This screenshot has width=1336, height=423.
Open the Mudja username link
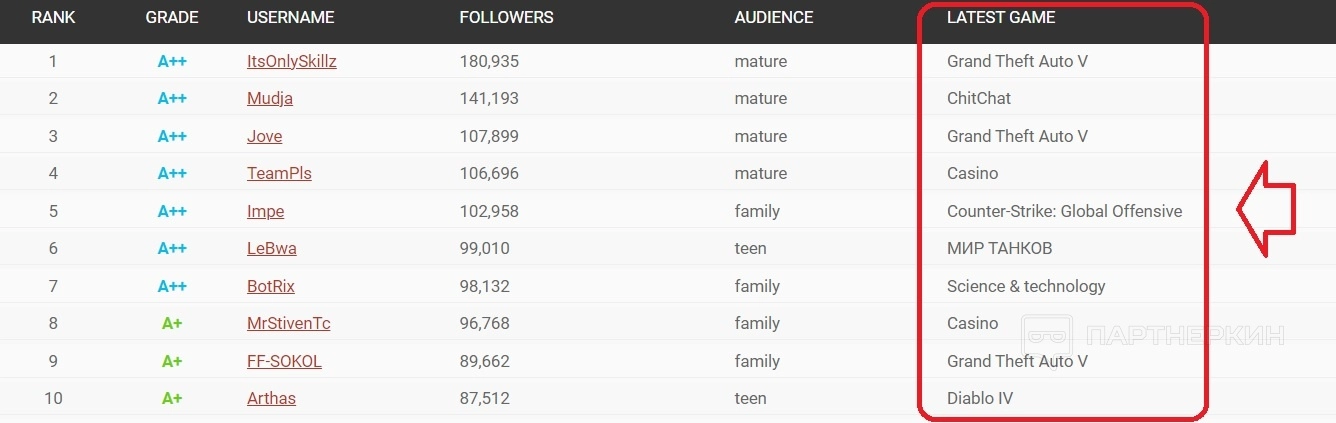pos(269,98)
